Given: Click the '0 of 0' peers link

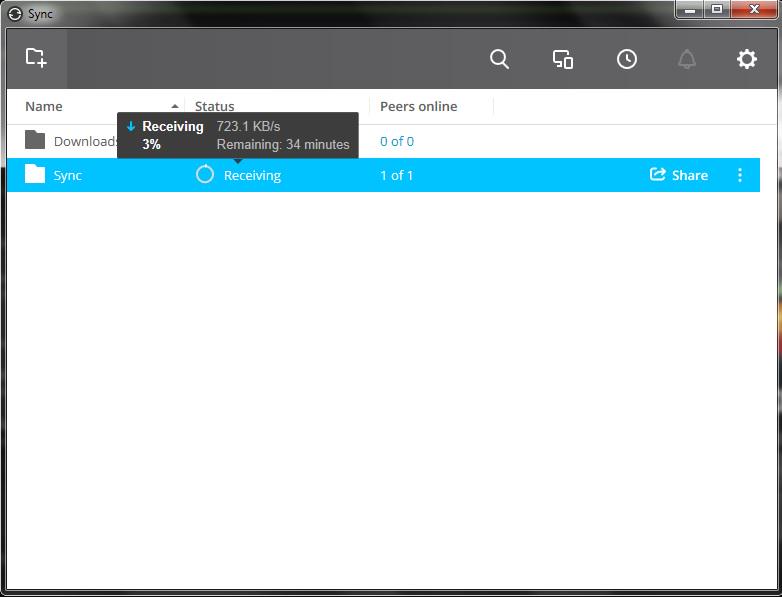Looking at the screenshot, I should pos(397,141).
